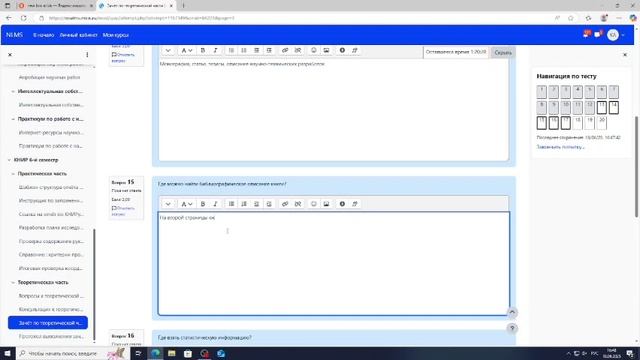Open 'В начало' in the top navigation

43,35
